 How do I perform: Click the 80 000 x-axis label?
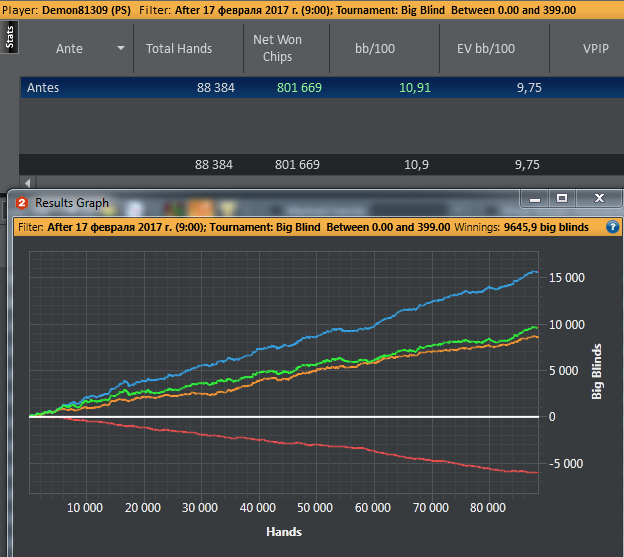[488, 508]
